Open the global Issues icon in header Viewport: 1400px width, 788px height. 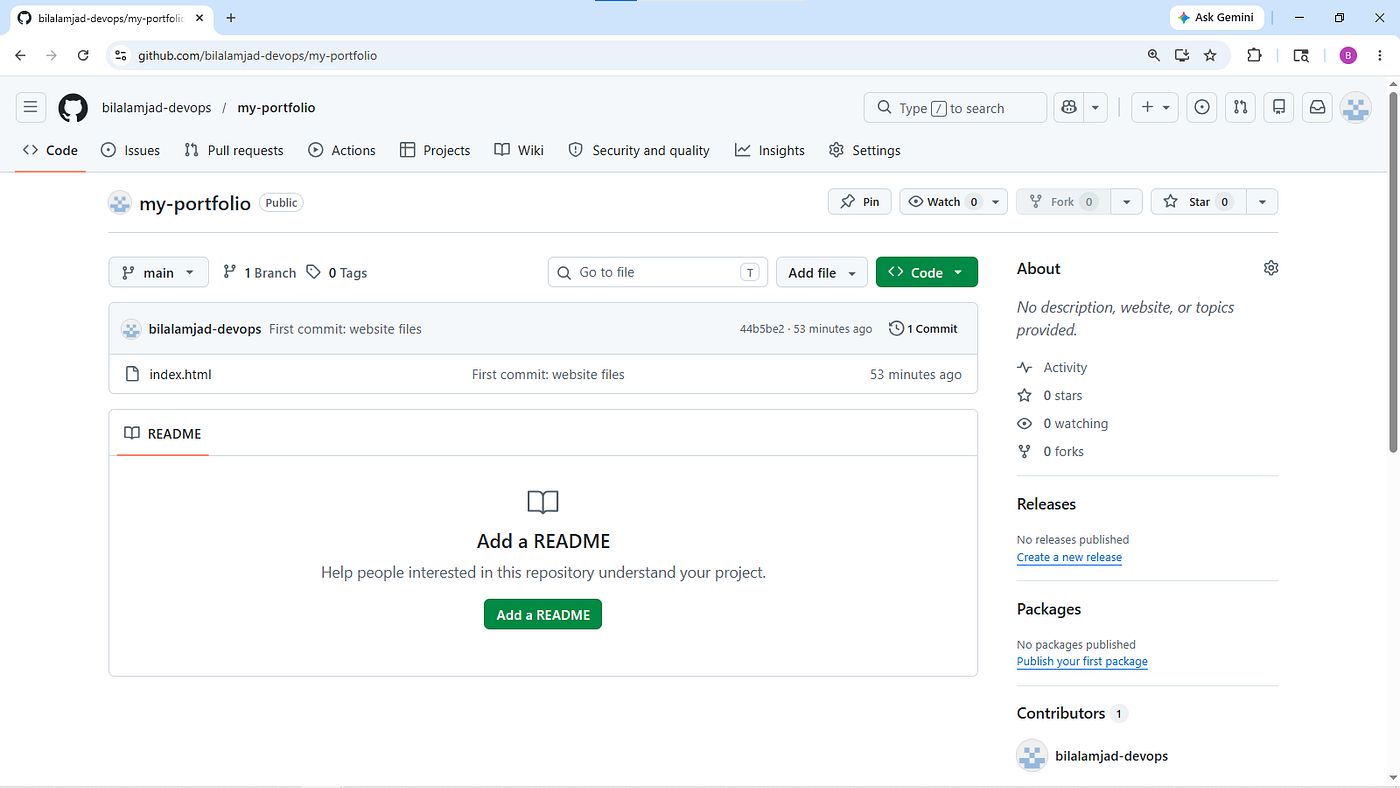pyautogui.click(x=1203, y=107)
